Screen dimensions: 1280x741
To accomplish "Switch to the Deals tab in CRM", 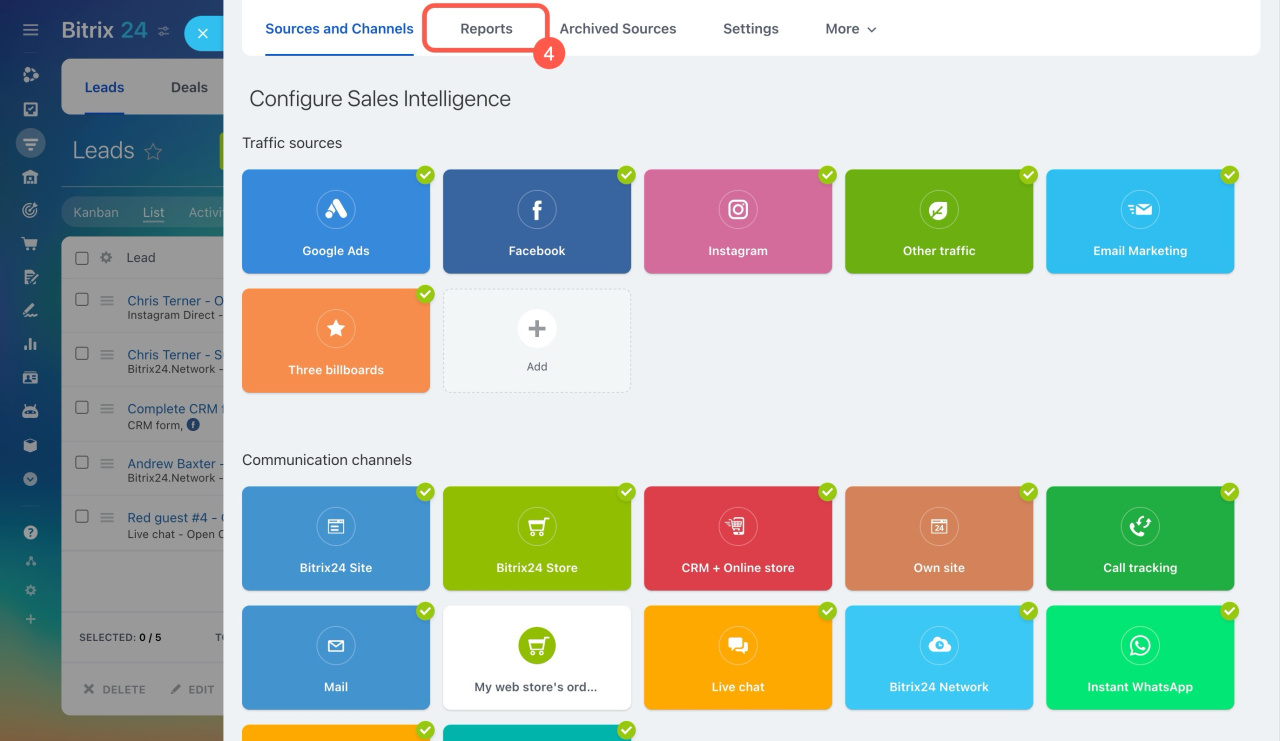I will click(189, 87).
